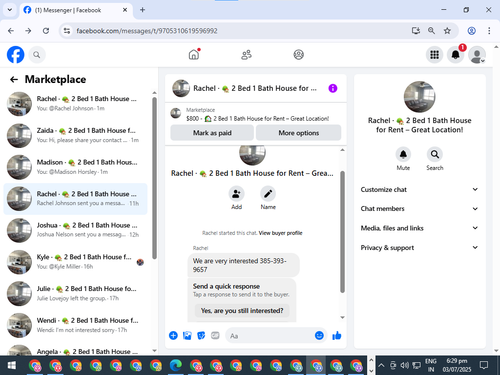
Task: Reload the page in Chrome
Action: coord(46,31)
